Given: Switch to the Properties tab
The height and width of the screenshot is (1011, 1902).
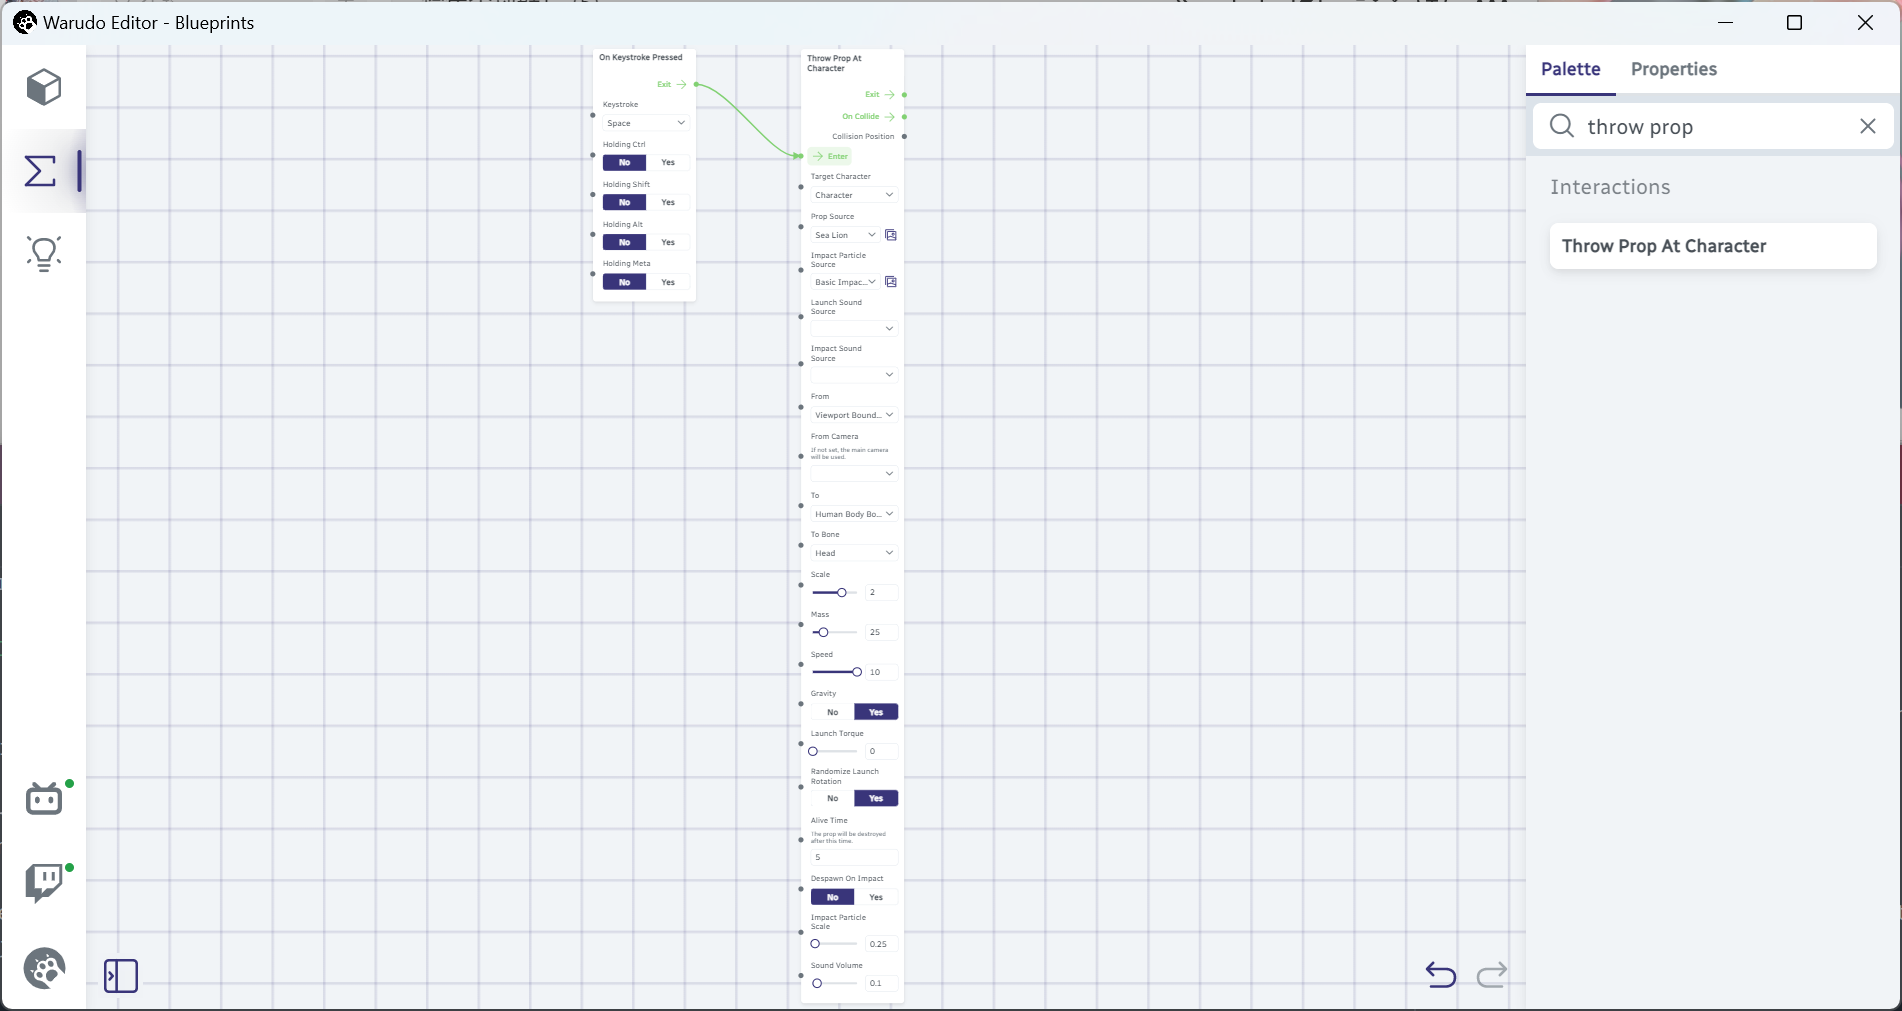Looking at the screenshot, I should (1673, 69).
